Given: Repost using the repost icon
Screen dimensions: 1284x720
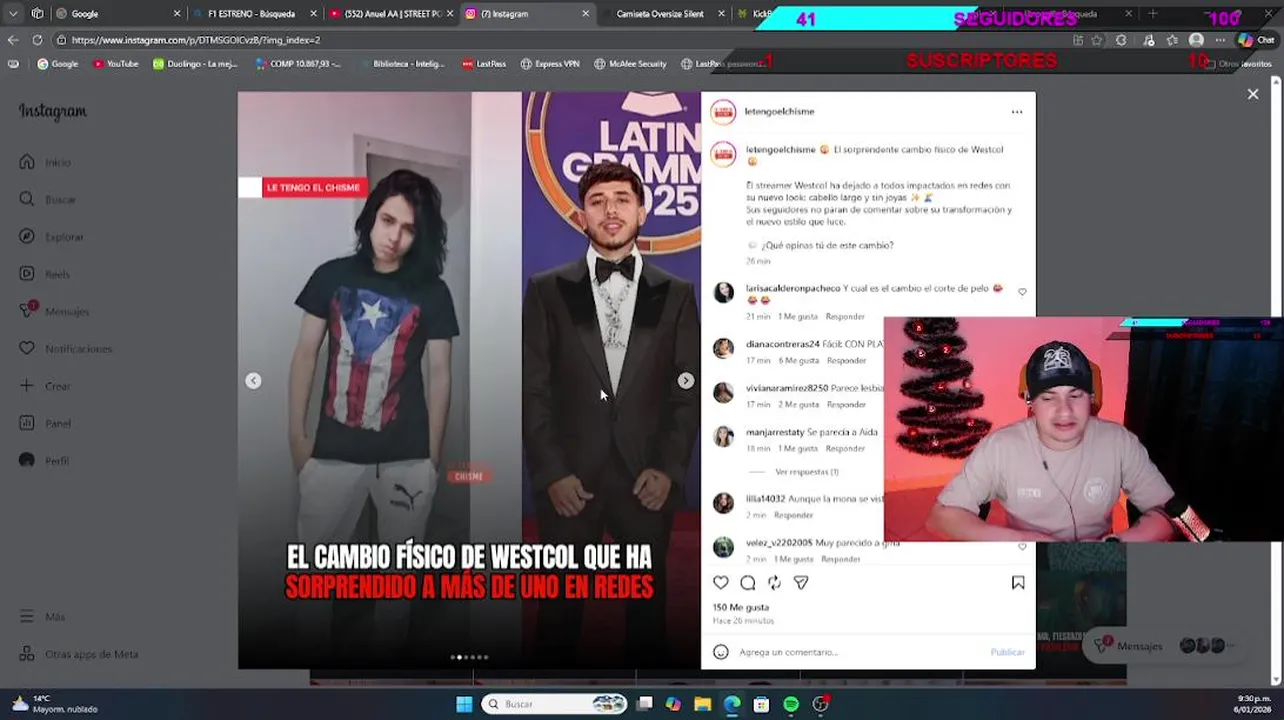Looking at the screenshot, I should (x=774, y=583).
